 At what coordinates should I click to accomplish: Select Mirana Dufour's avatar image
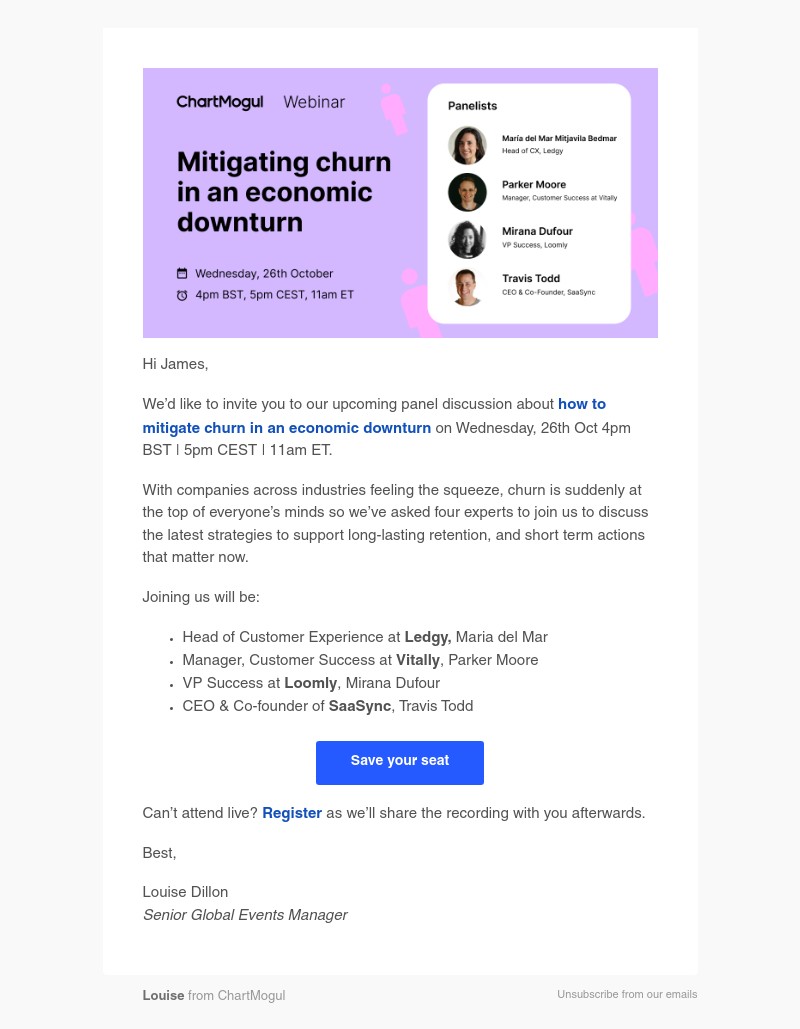tap(467, 239)
